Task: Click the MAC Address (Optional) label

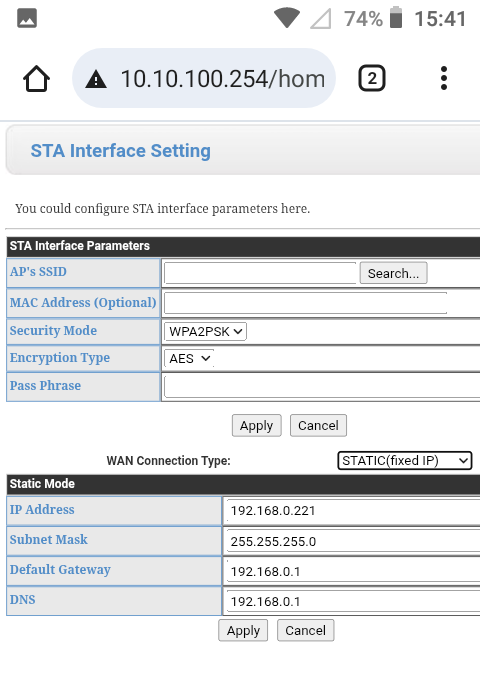Action: coord(83,303)
